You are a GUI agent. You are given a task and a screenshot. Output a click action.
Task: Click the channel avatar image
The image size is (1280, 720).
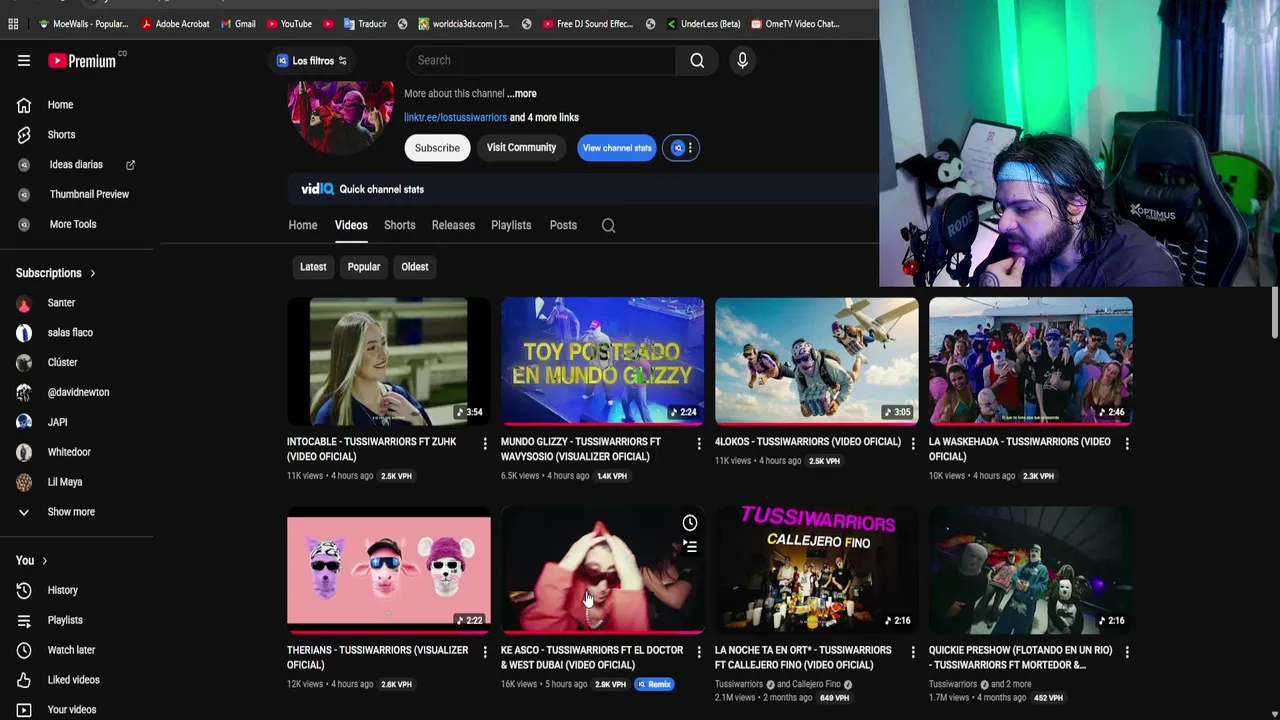point(341,118)
